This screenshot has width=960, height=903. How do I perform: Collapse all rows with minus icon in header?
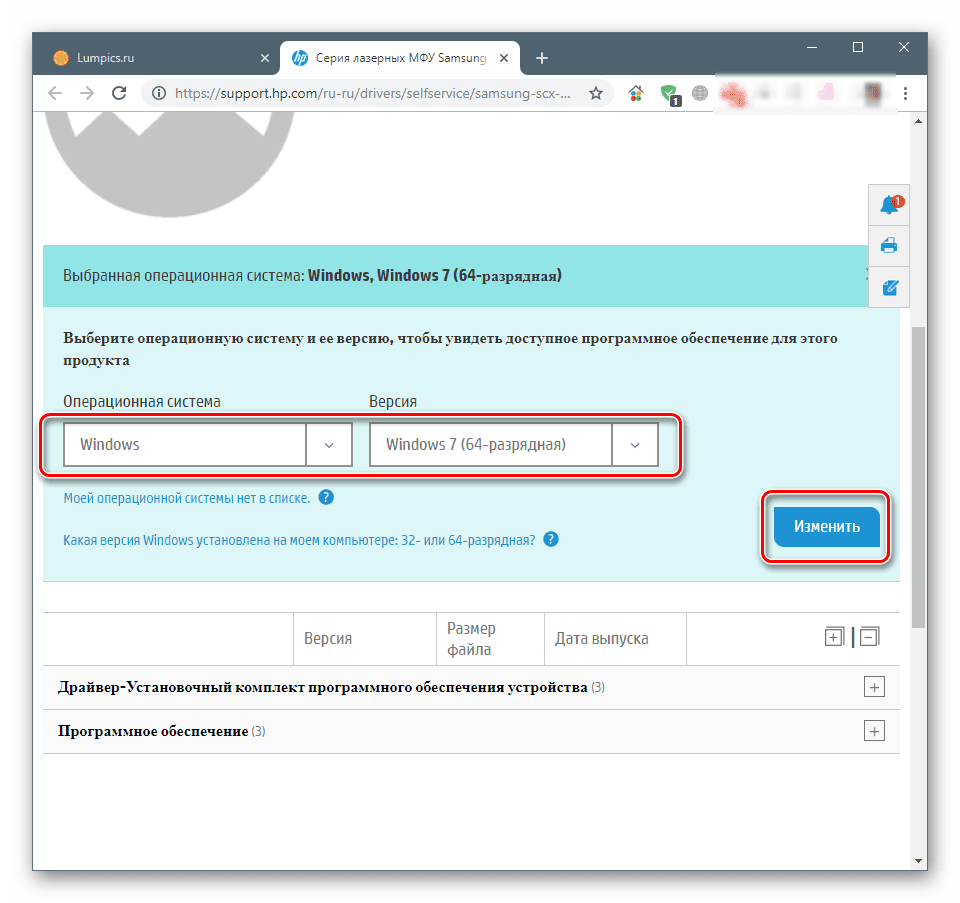point(869,637)
